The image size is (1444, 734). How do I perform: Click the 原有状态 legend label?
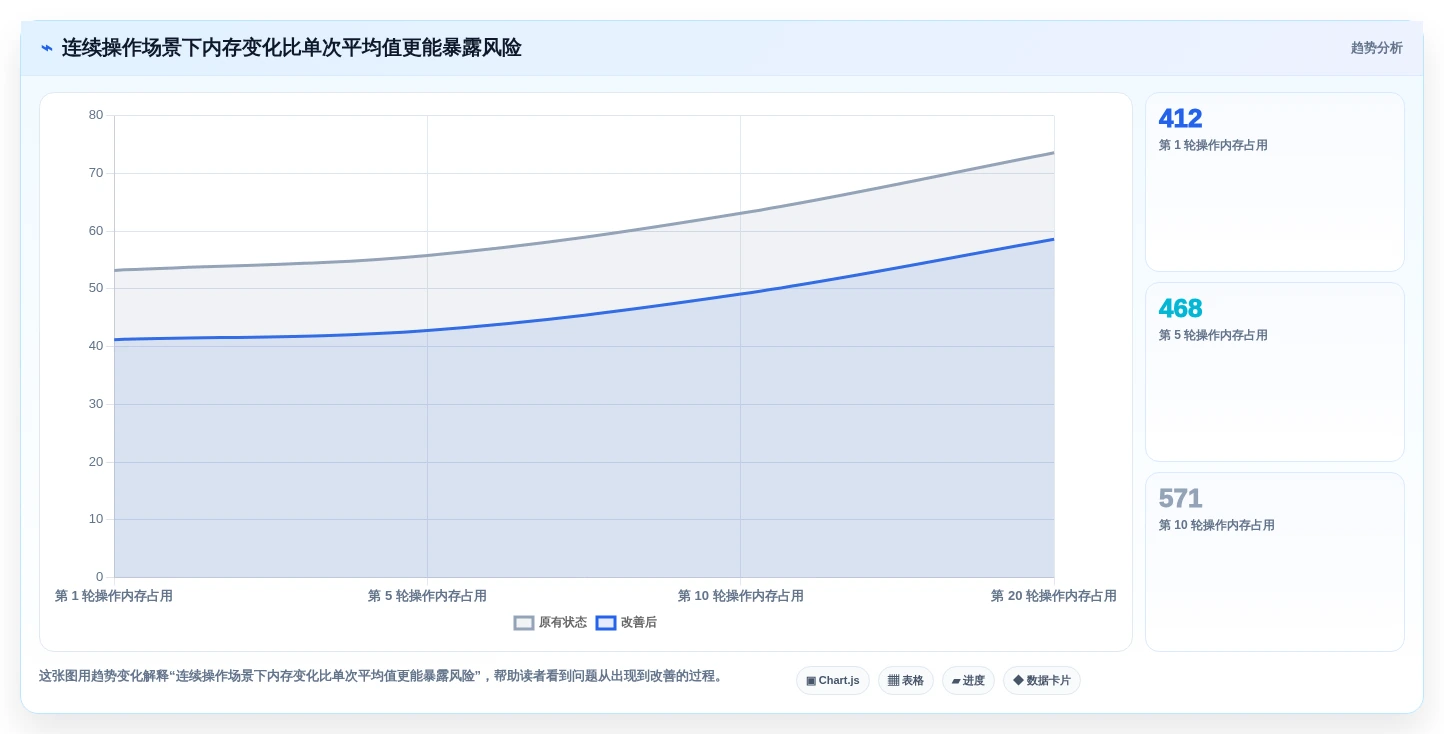point(563,623)
